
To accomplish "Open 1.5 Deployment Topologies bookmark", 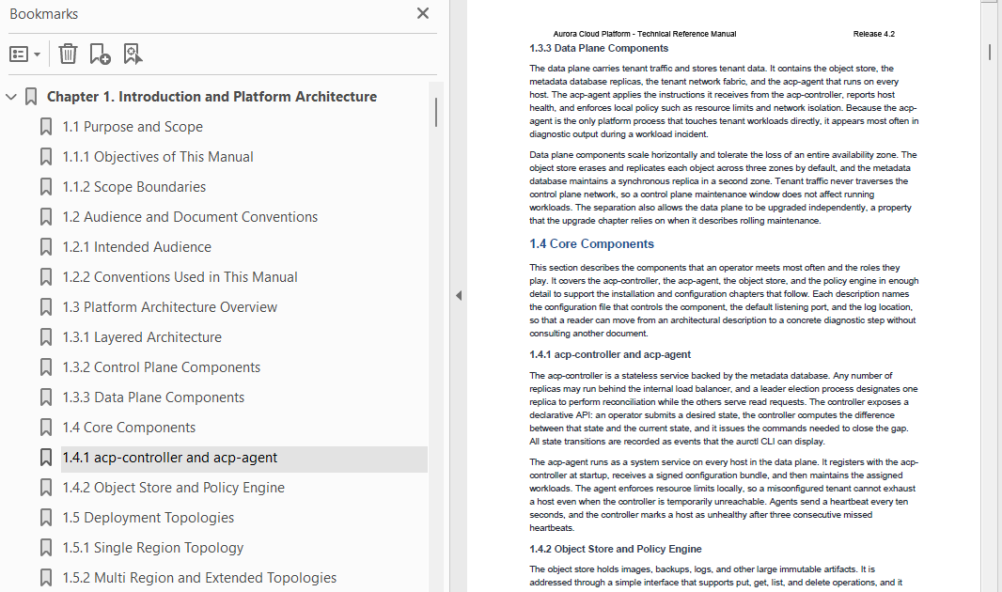I will [148, 518].
